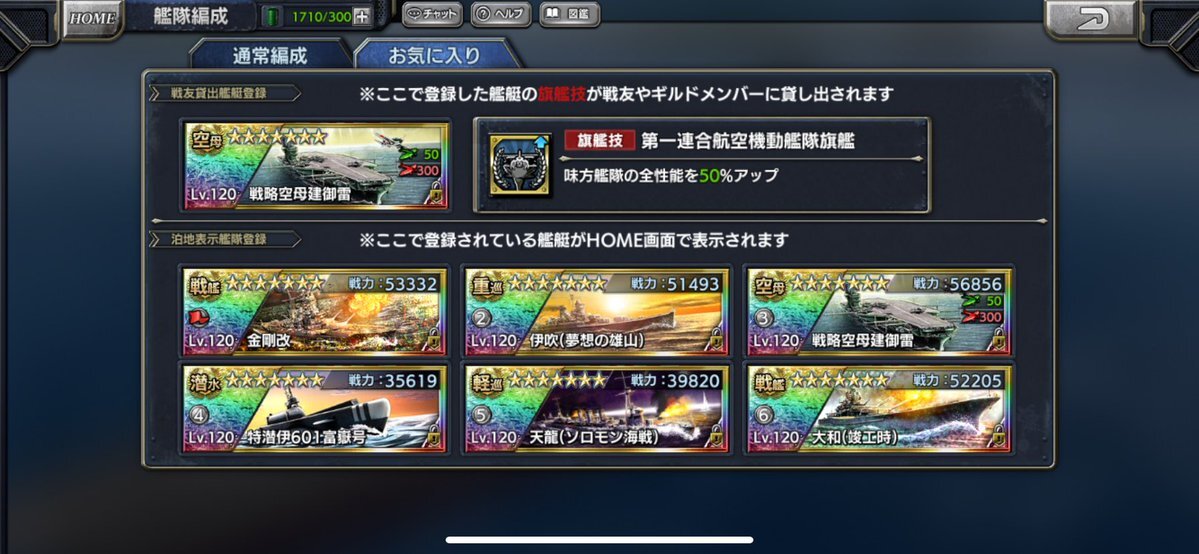Select the 特潜伊601富嶽号 submarine card
This screenshot has width=1199, height=554.
point(314,408)
